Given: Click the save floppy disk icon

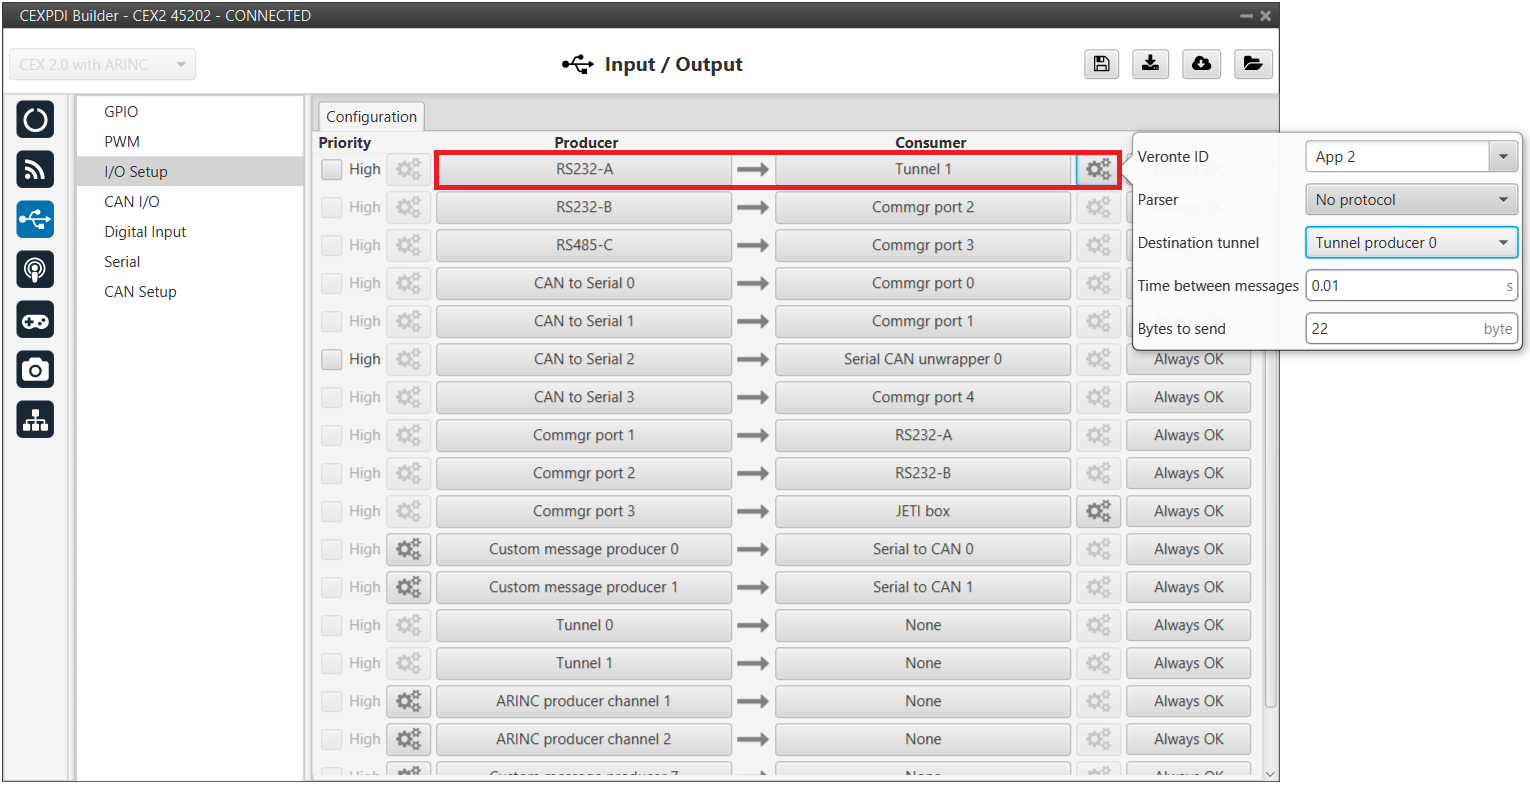Looking at the screenshot, I should pyautogui.click(x=1101, y=64).
